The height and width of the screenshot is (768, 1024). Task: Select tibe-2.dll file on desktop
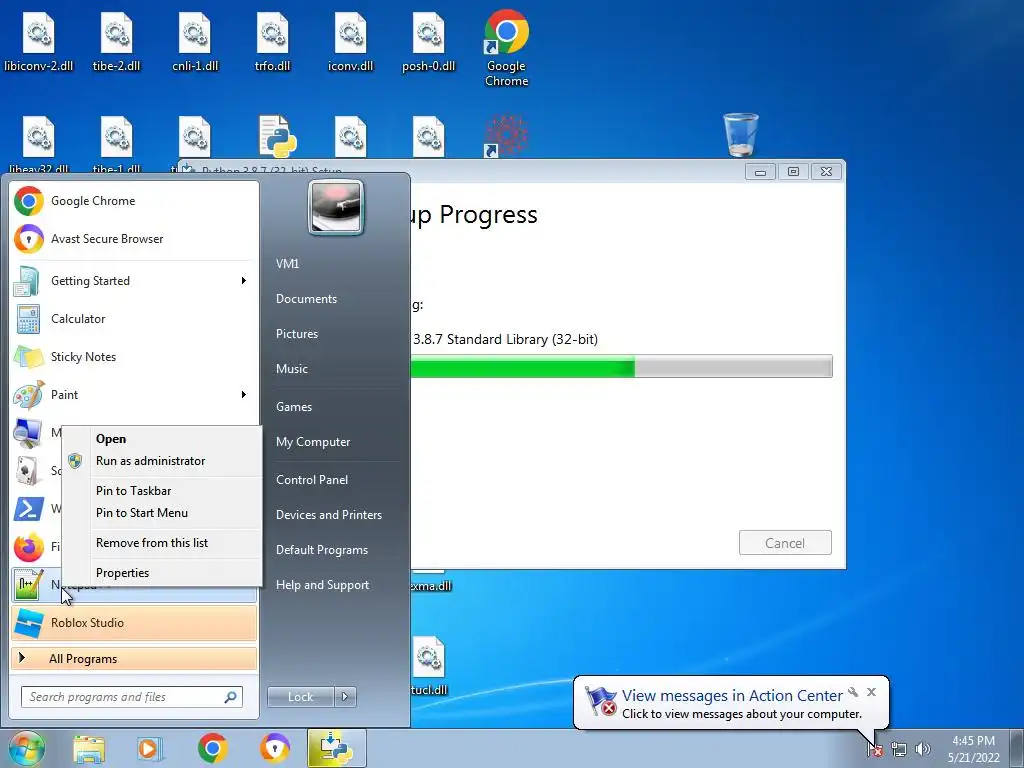(x=116, y=42)
